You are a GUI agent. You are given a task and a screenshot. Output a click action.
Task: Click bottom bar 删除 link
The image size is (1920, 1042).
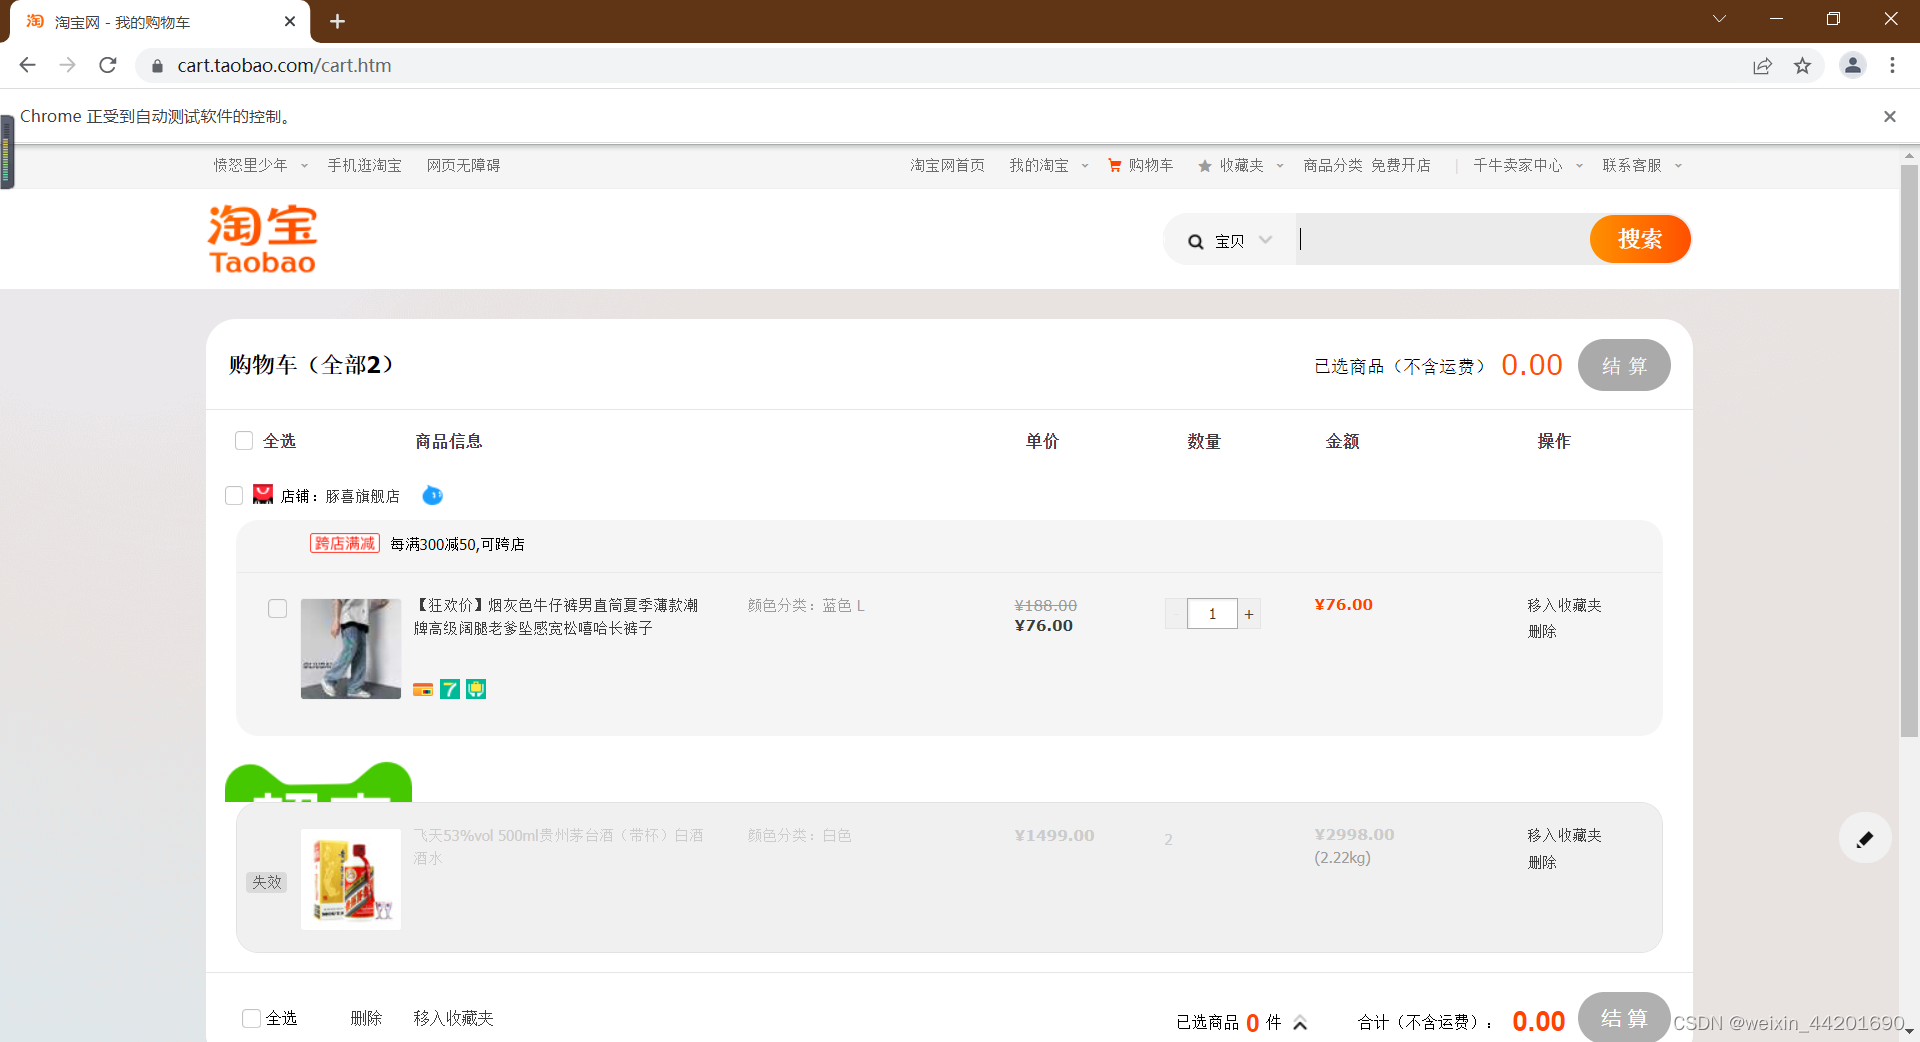pyautogui.click(x=366, y=1018)
